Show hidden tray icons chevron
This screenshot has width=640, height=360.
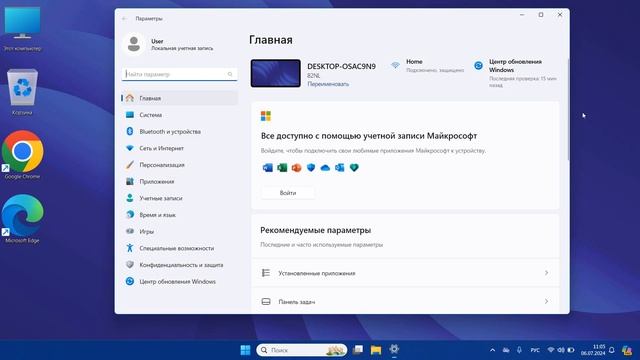[493, 350]
